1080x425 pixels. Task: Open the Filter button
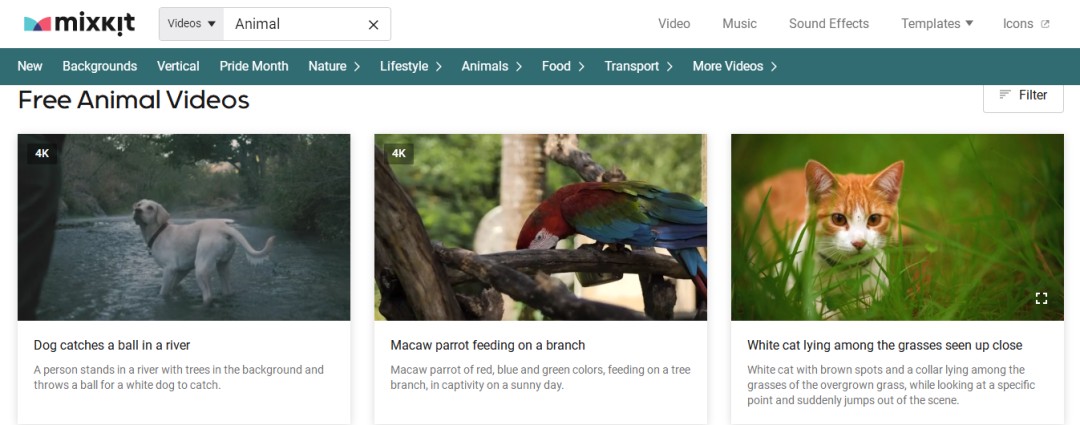tap(1023, 95)
